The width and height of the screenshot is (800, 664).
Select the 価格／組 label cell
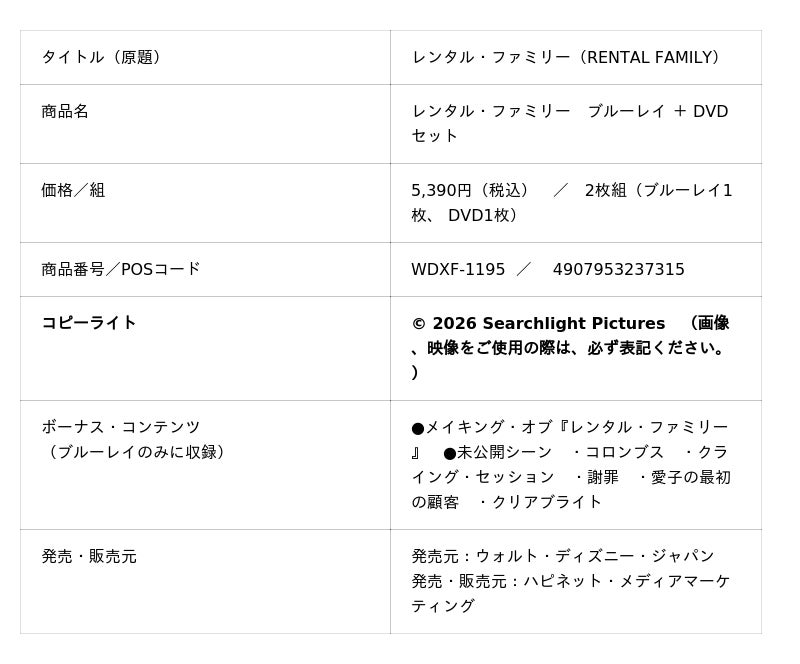click(x=73, y=190)
